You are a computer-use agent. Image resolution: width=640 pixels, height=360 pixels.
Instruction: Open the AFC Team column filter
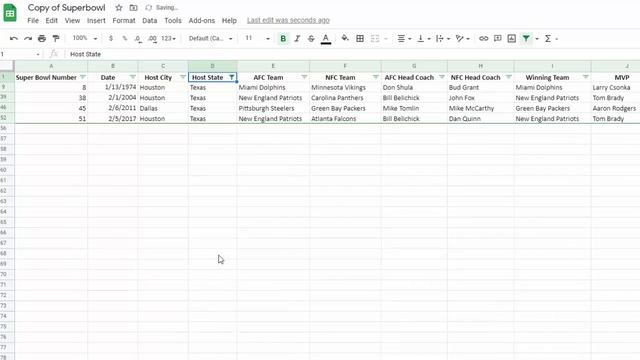pos(304,77)
